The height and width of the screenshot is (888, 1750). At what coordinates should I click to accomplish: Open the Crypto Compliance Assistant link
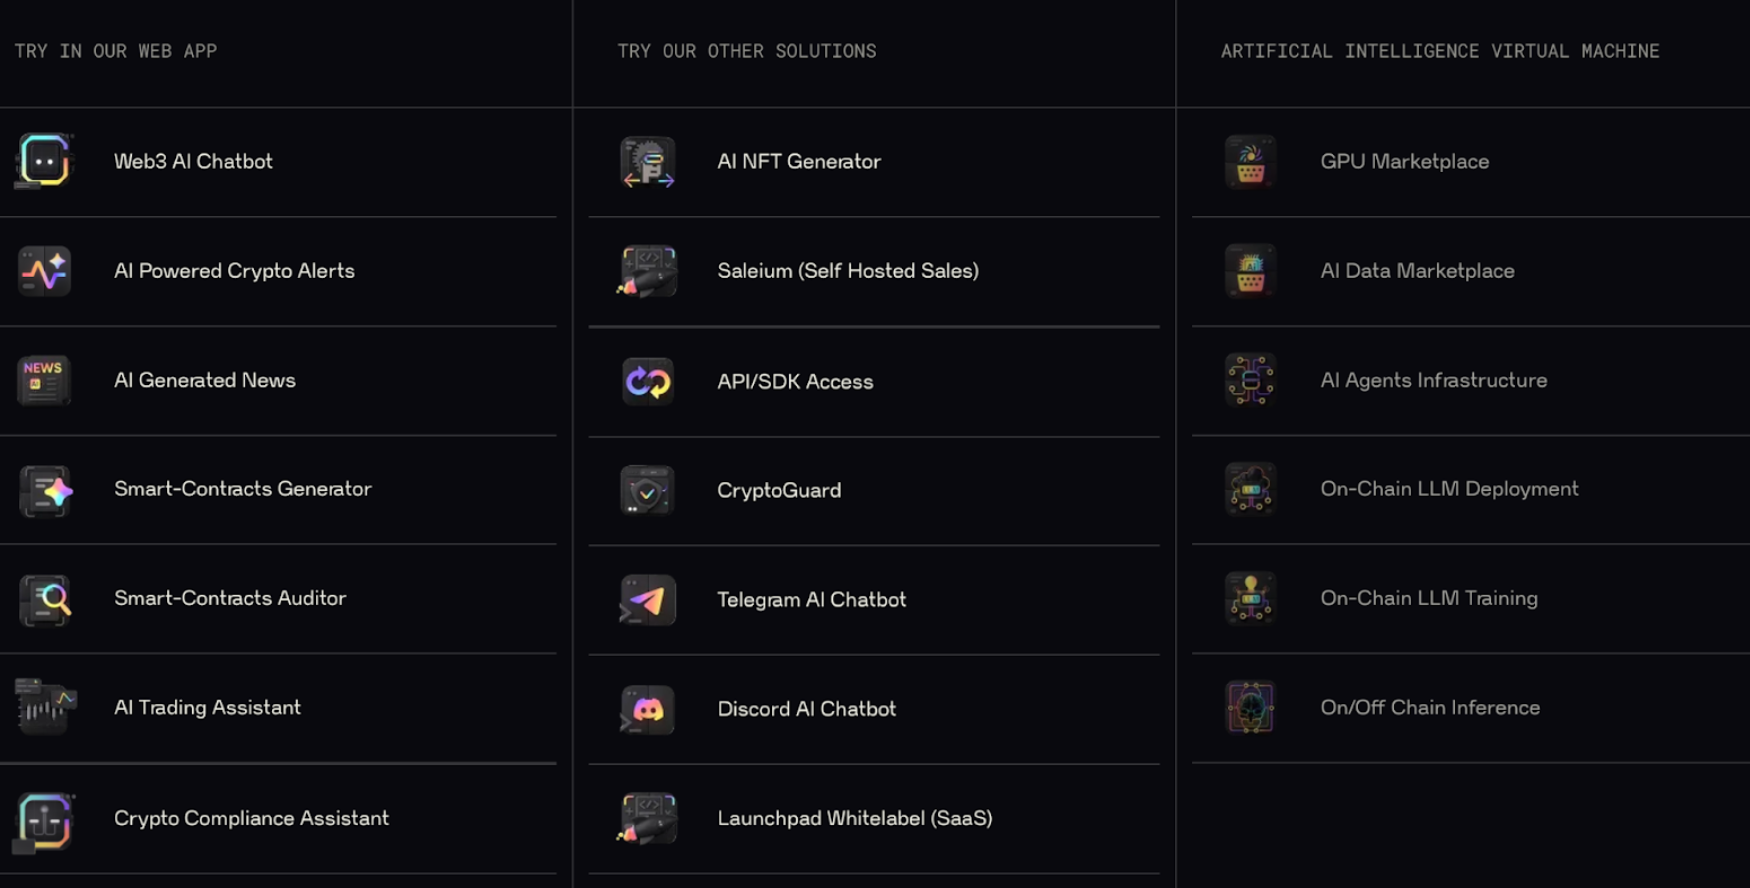pos(251,818)
